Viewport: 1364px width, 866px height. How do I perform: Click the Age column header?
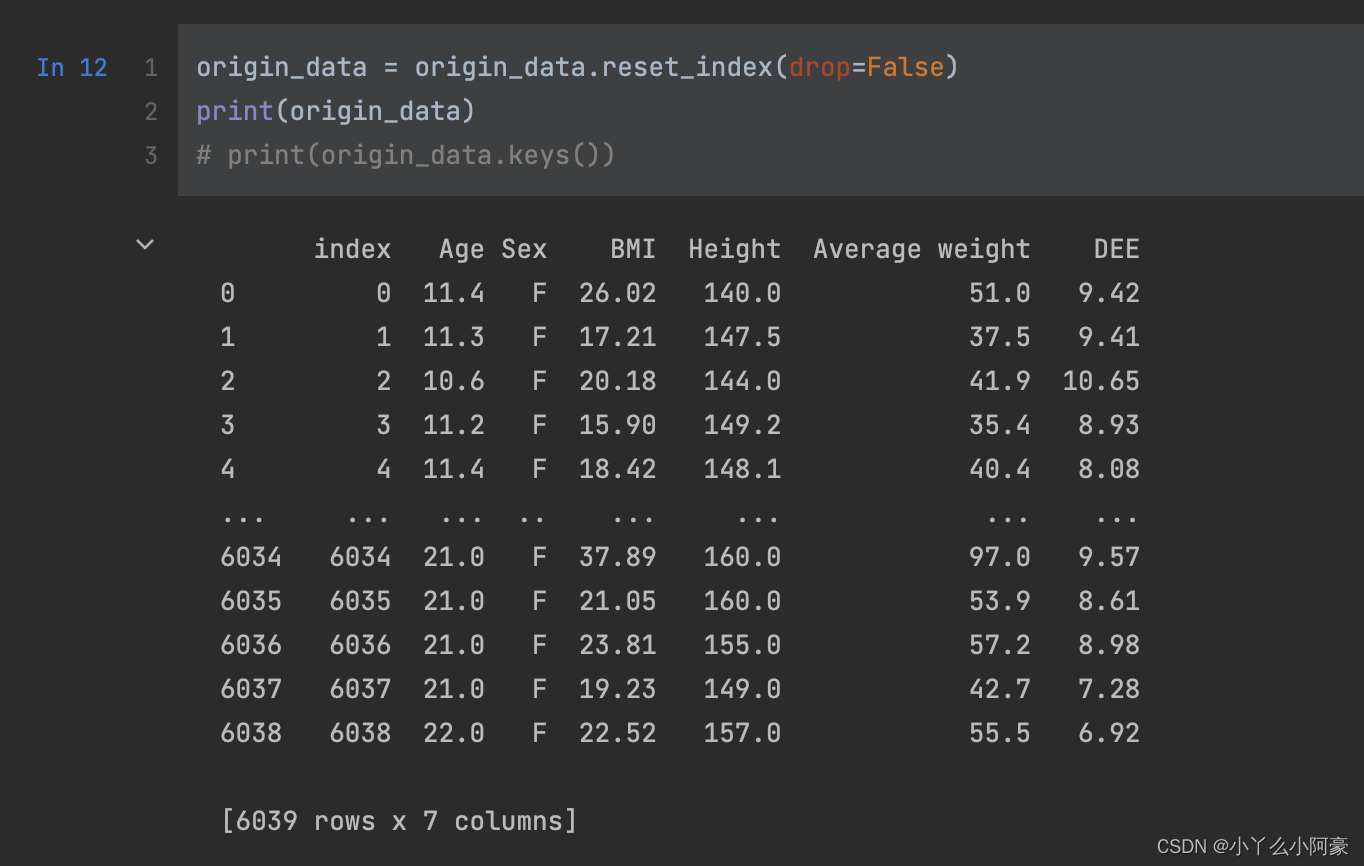(462, 249)
